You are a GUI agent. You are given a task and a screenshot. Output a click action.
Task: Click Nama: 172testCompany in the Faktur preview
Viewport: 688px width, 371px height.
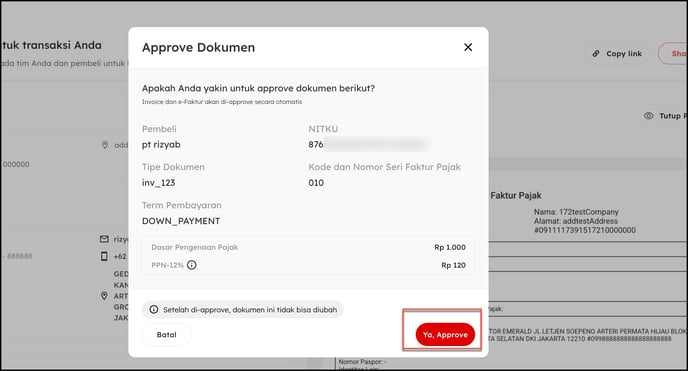coord(576,212)
